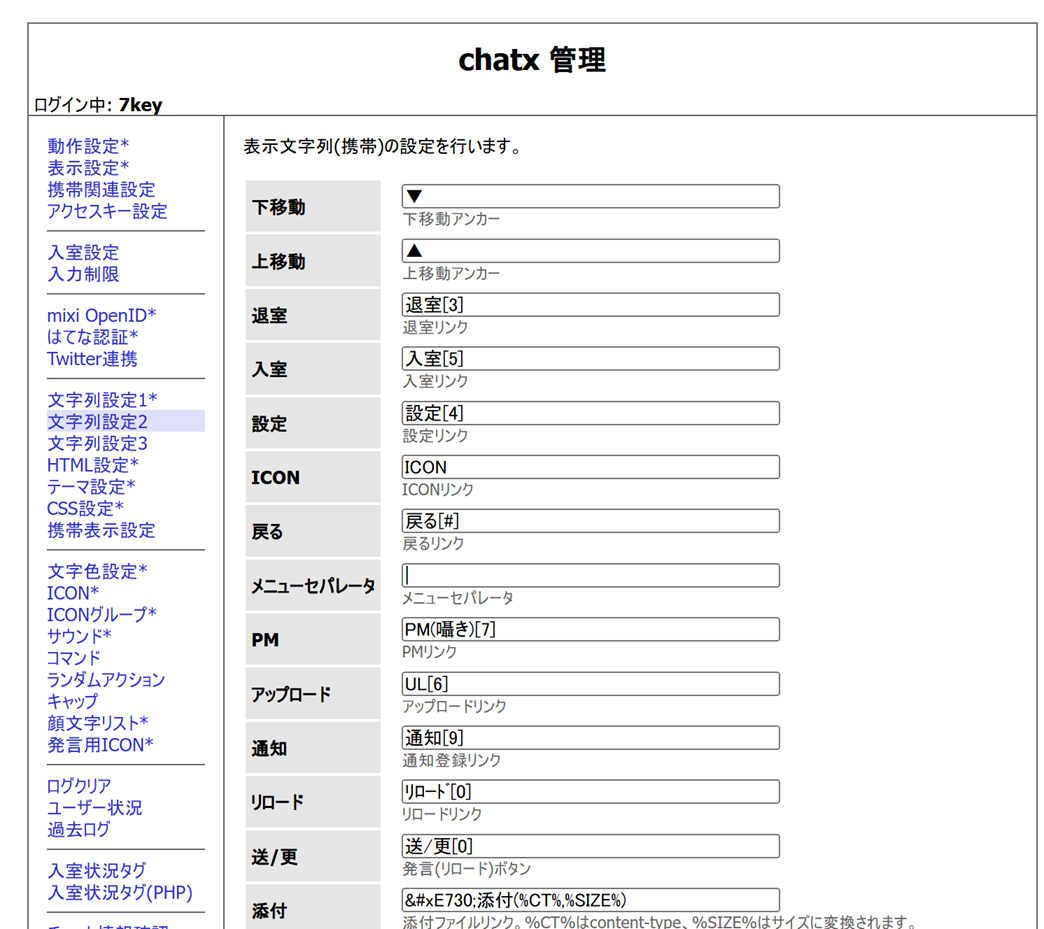This screenshot has height=929, width=1044.
Task: Switch to 文字列設定3 page
Action: click(x=97, y=443)
